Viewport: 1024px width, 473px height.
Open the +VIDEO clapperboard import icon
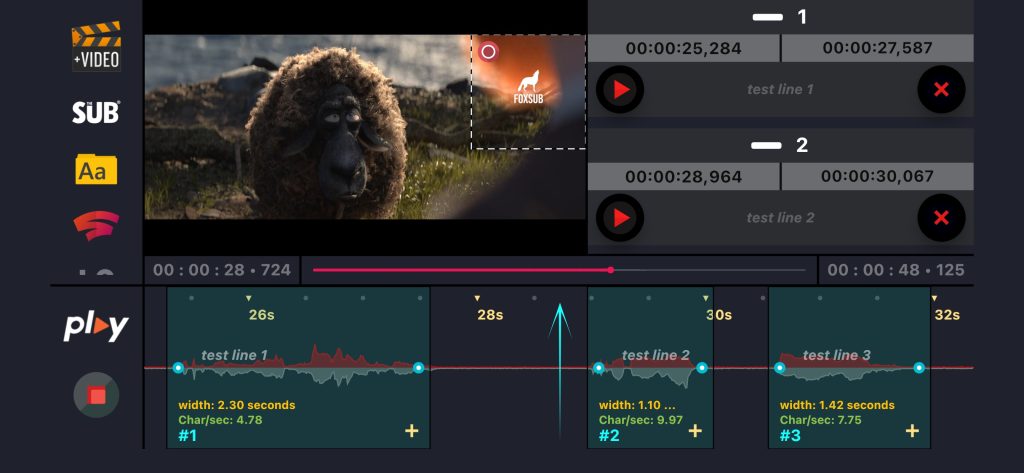[96, 46]
